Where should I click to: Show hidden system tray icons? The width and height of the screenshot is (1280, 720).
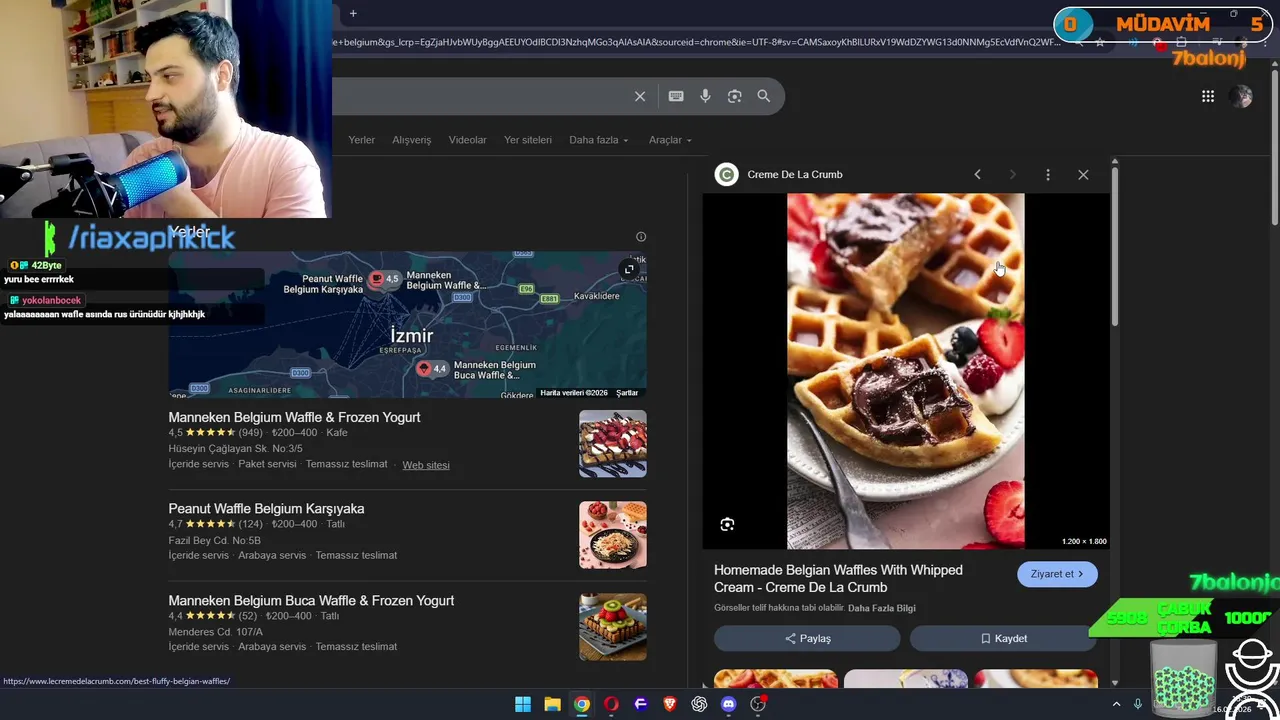click(1116, 704)
